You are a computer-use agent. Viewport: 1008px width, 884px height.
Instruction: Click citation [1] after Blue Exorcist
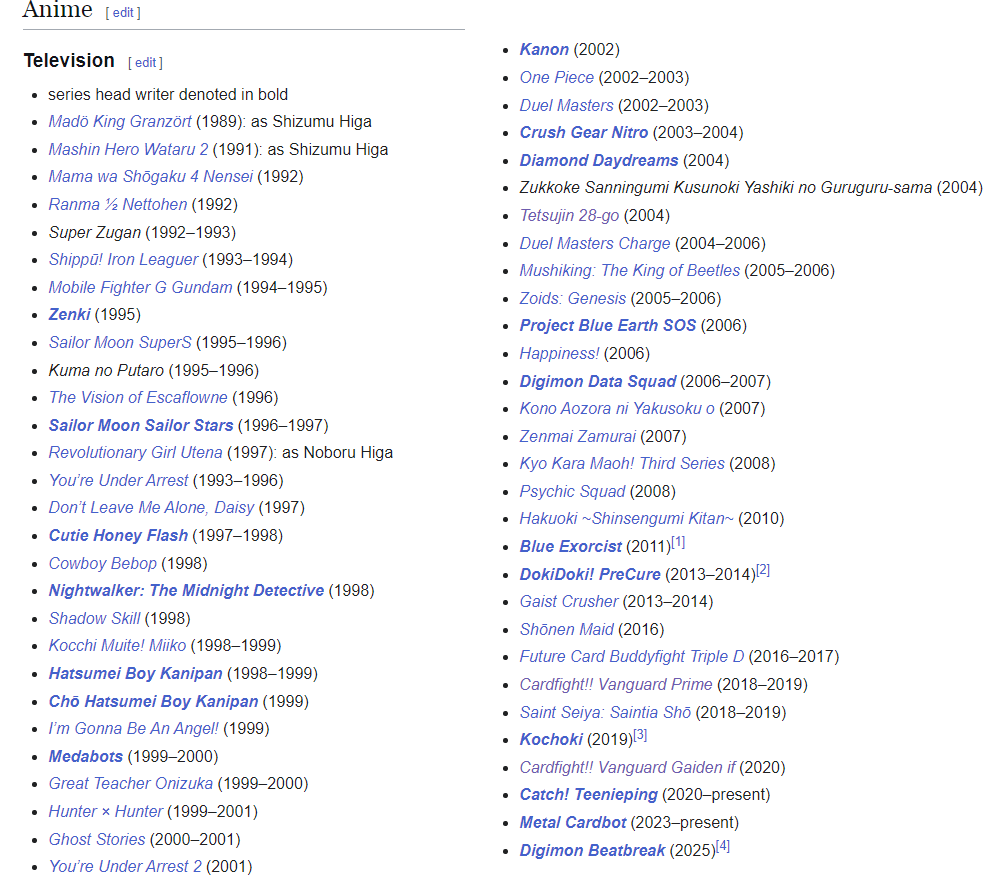click(678, 543)
